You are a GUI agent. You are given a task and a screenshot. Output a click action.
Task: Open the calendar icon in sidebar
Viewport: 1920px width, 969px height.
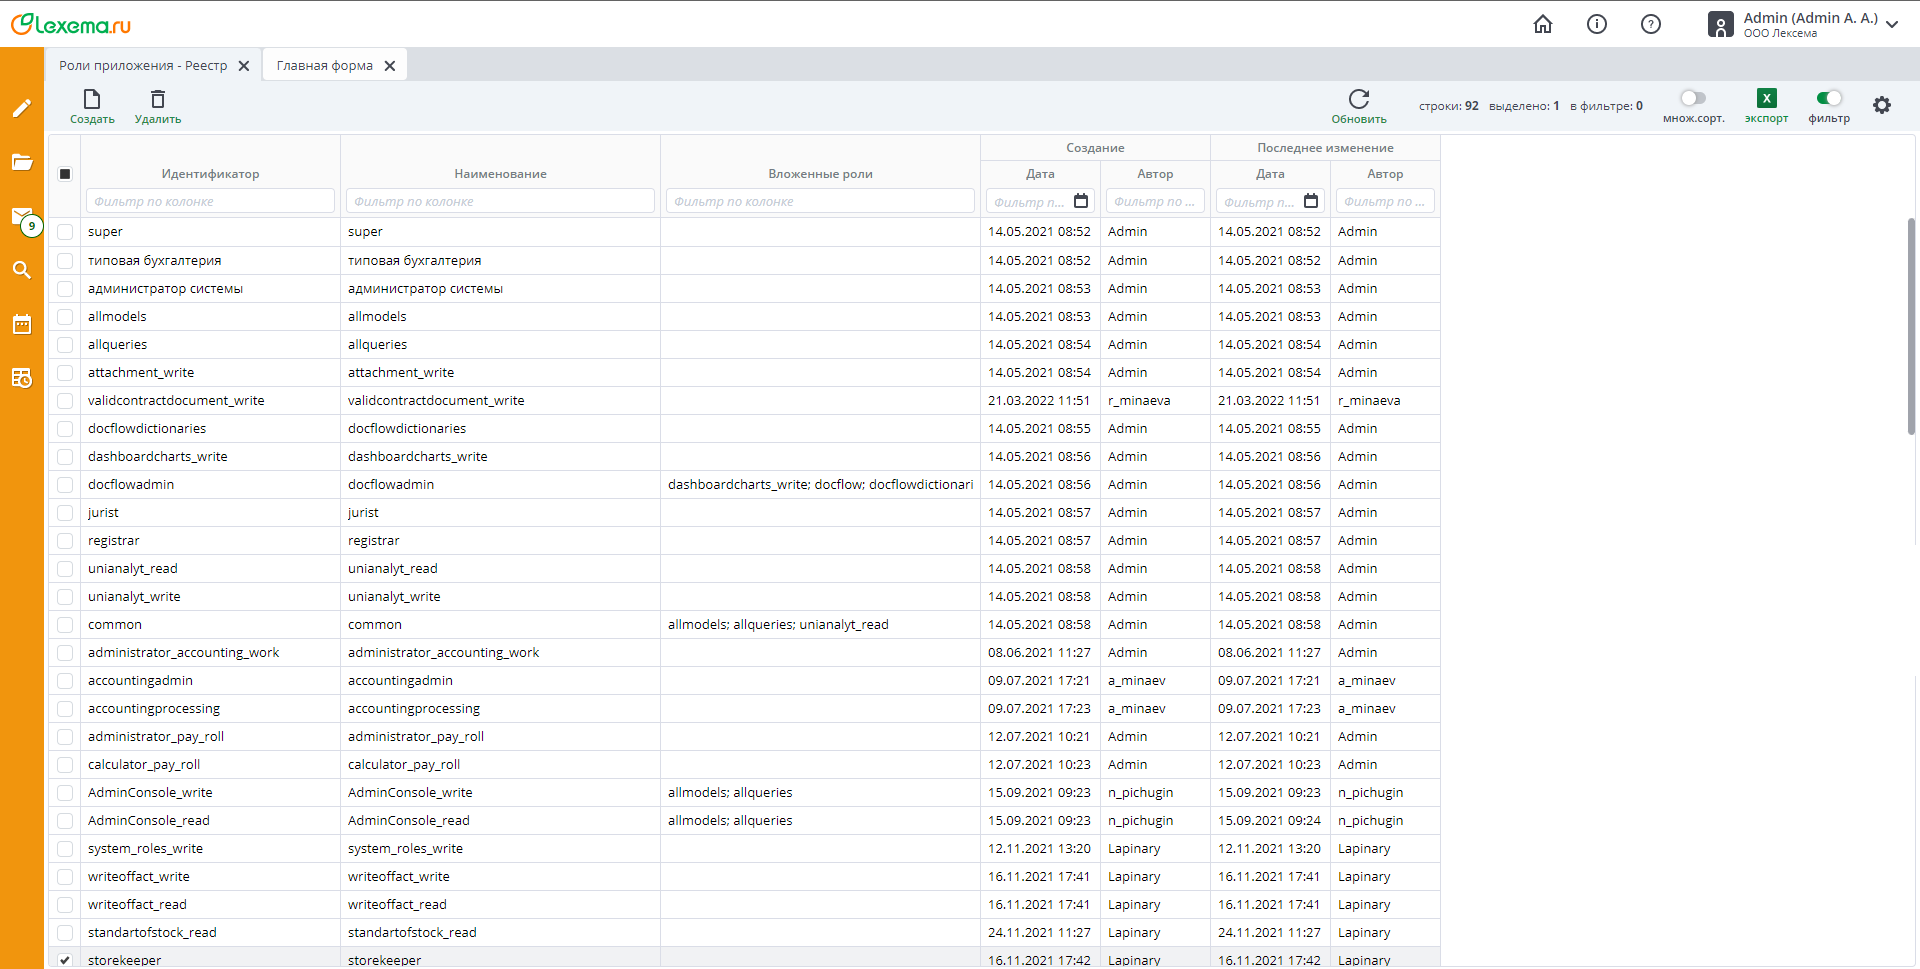pos(22,324)
